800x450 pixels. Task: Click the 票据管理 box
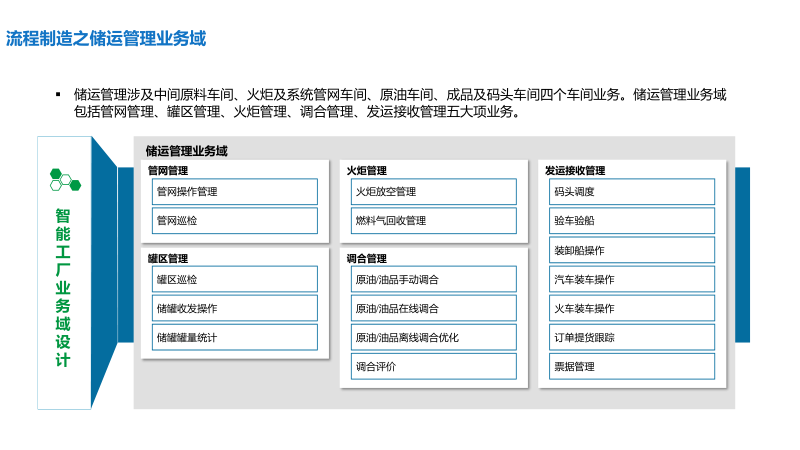tap(632, 366)
